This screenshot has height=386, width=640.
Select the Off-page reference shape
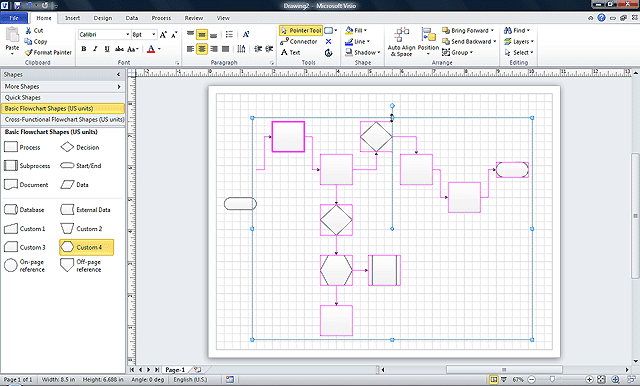pos(81,266)
